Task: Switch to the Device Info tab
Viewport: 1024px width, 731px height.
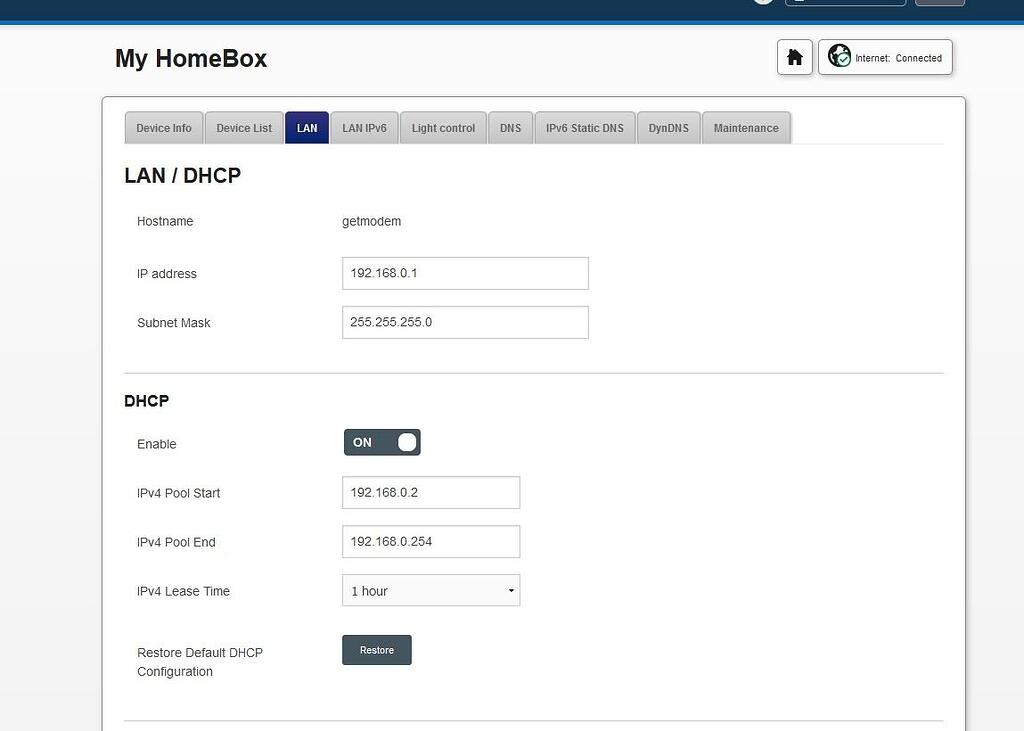Action: [163, 127]
